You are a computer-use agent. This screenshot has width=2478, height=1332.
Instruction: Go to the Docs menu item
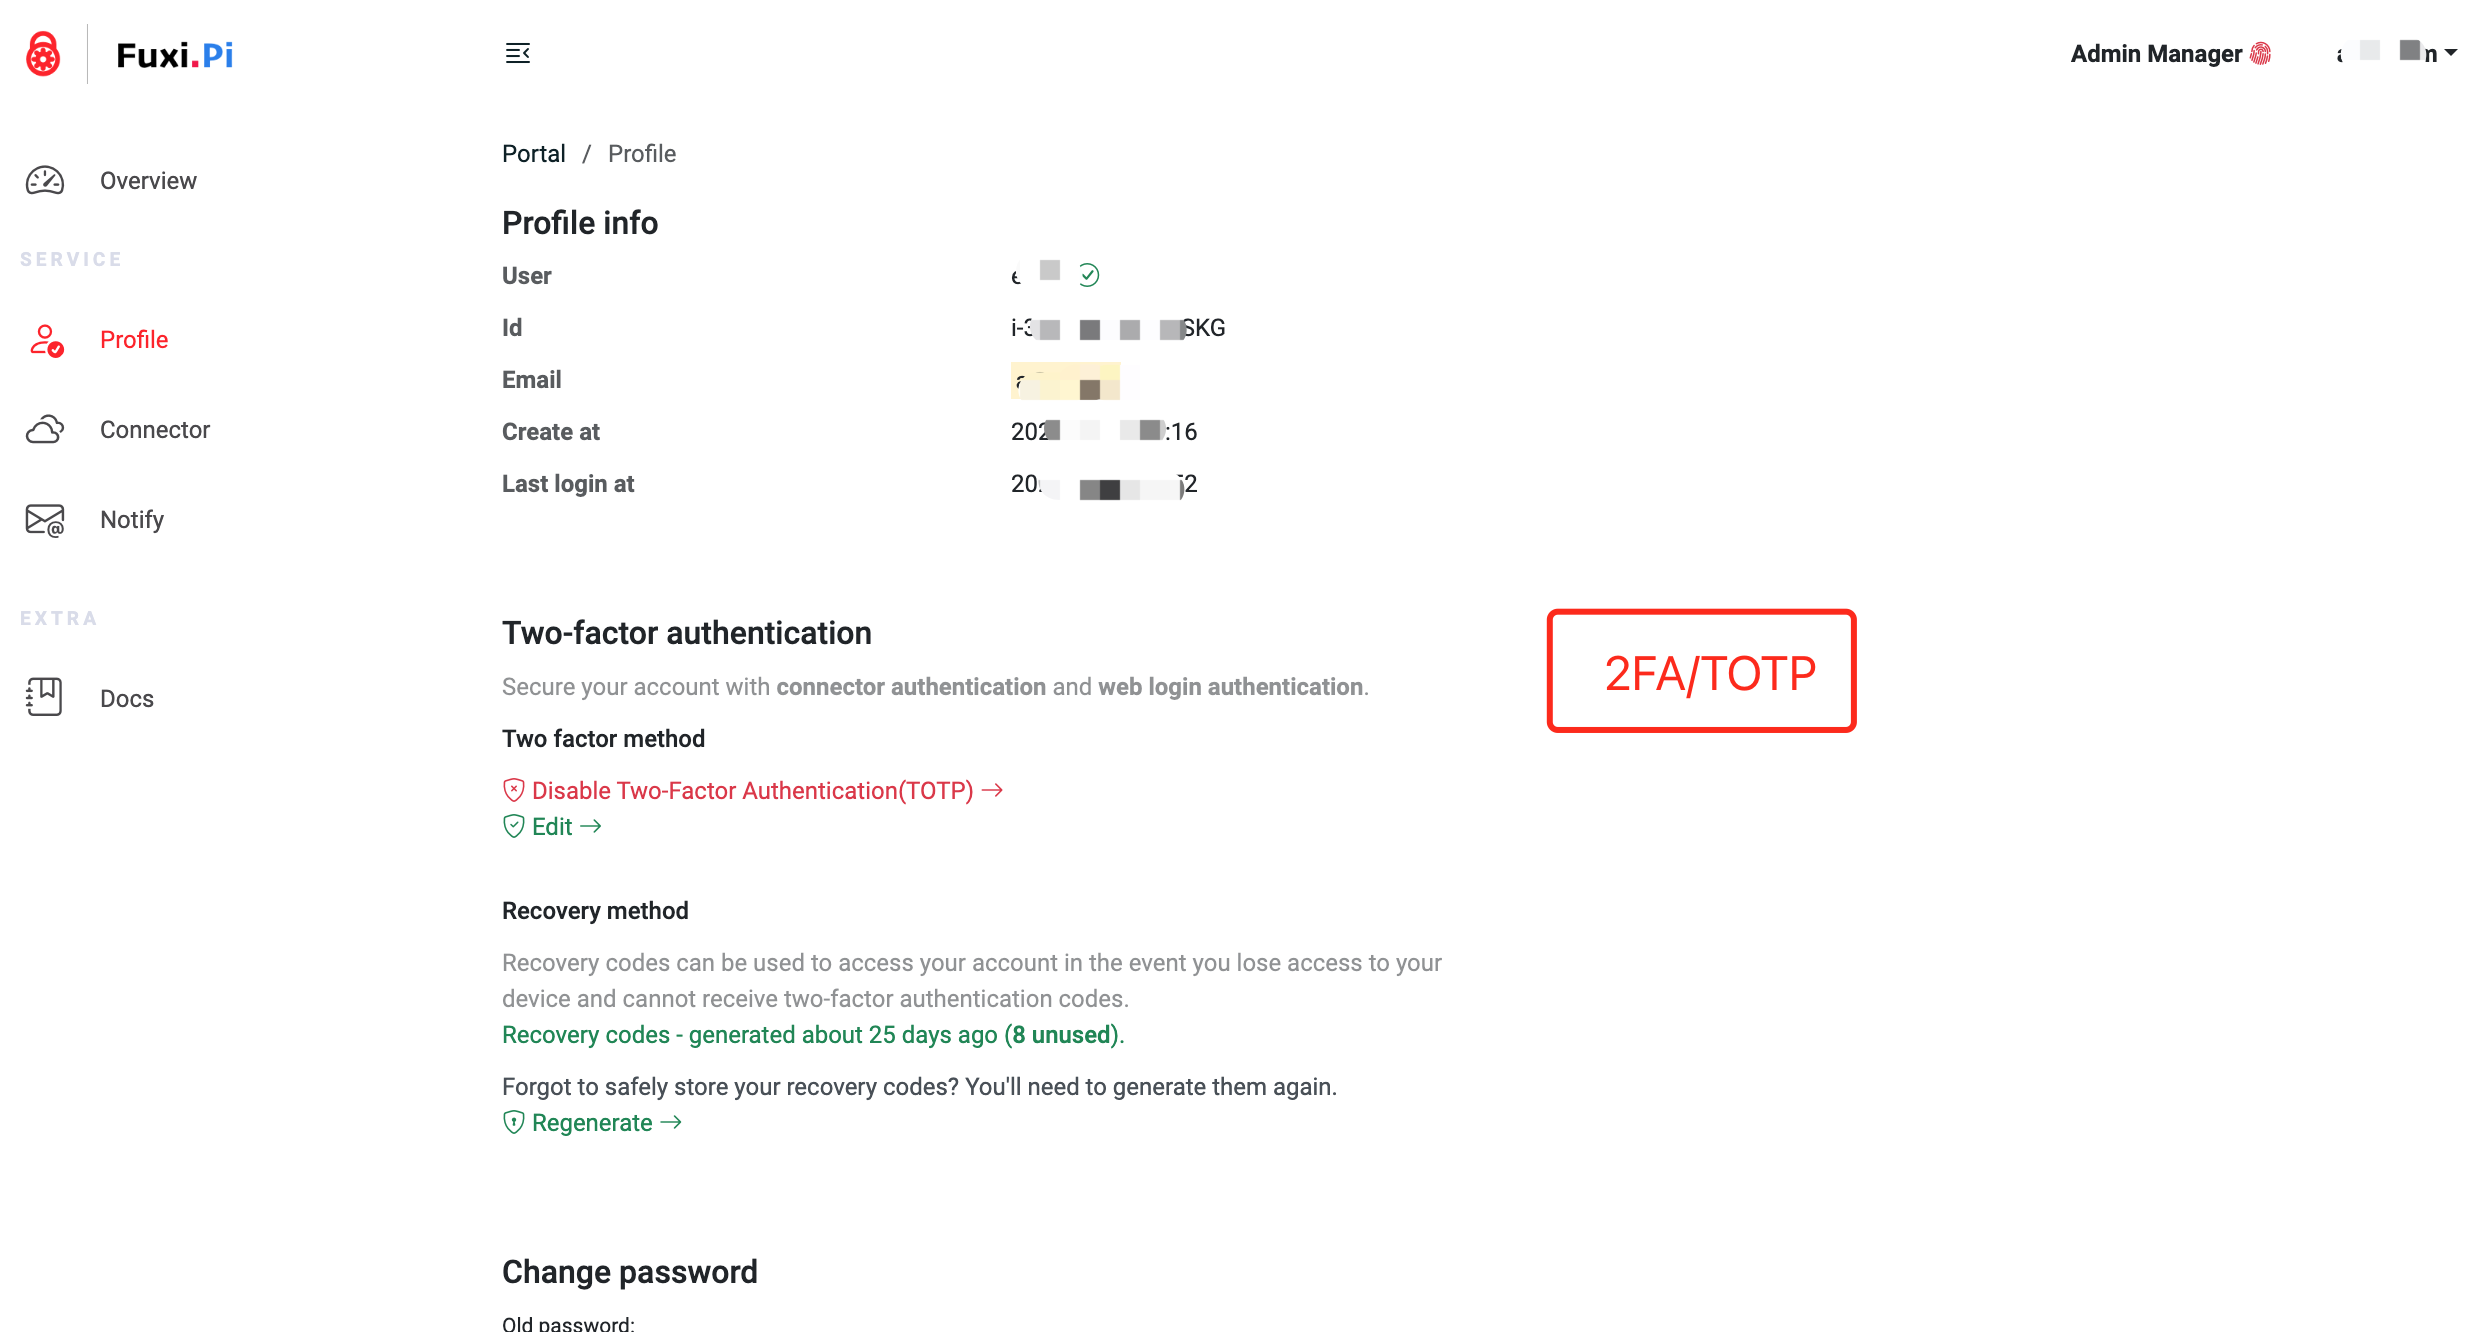pyautogui.click(x=127, y=699)
